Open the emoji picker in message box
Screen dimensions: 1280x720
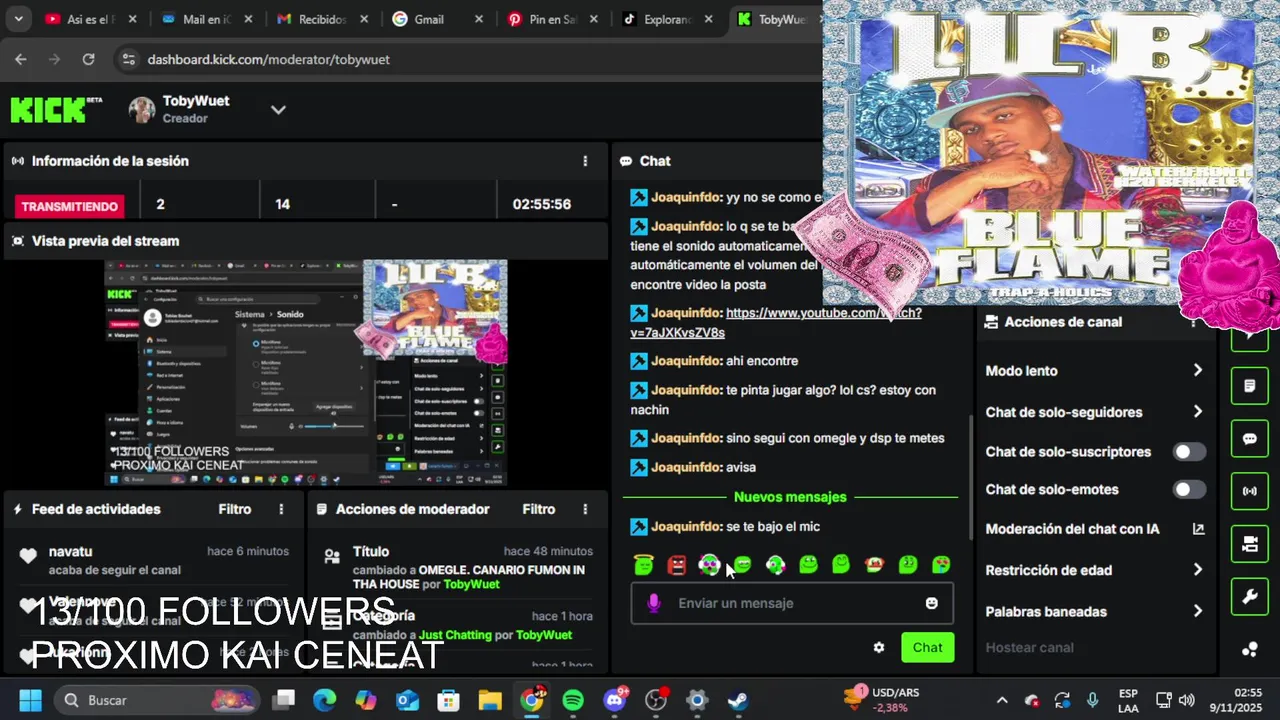932,603
